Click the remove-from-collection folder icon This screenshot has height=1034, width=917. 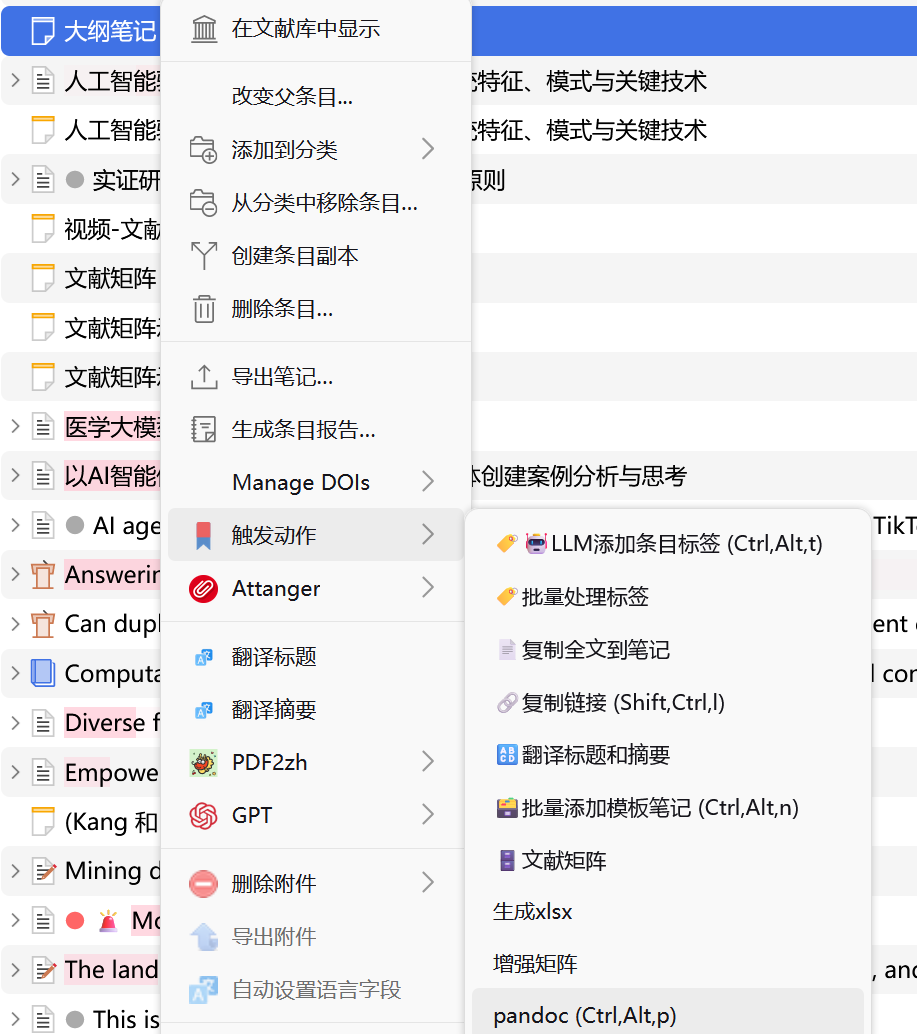(x=204, y=202)
